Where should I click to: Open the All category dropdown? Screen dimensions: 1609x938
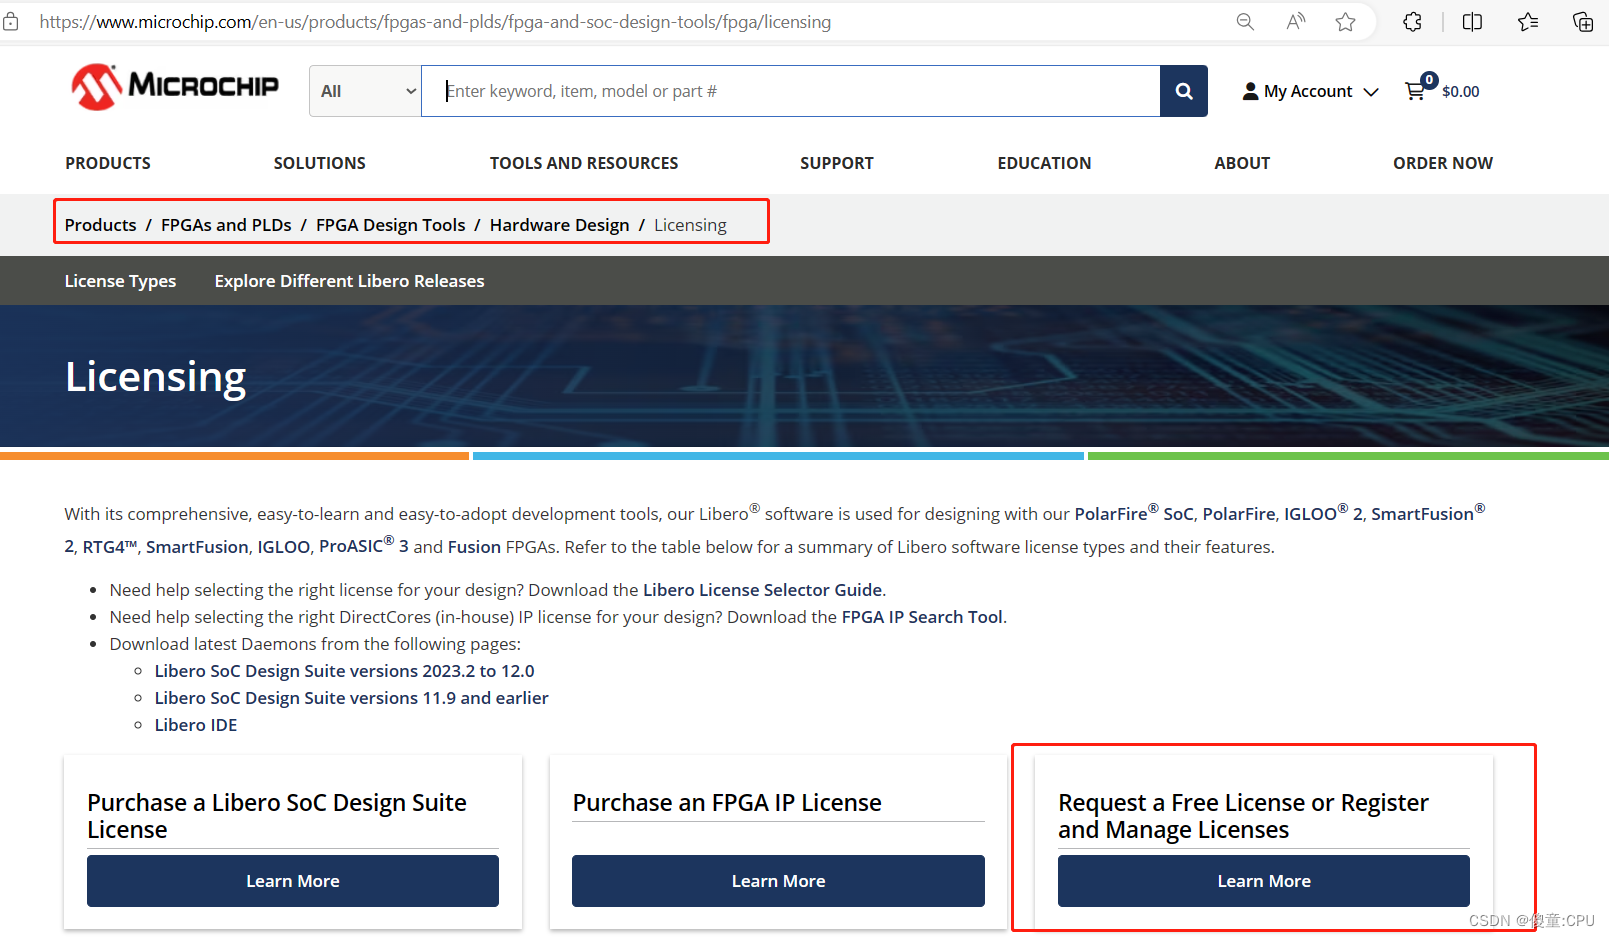(x=365, y=91)
